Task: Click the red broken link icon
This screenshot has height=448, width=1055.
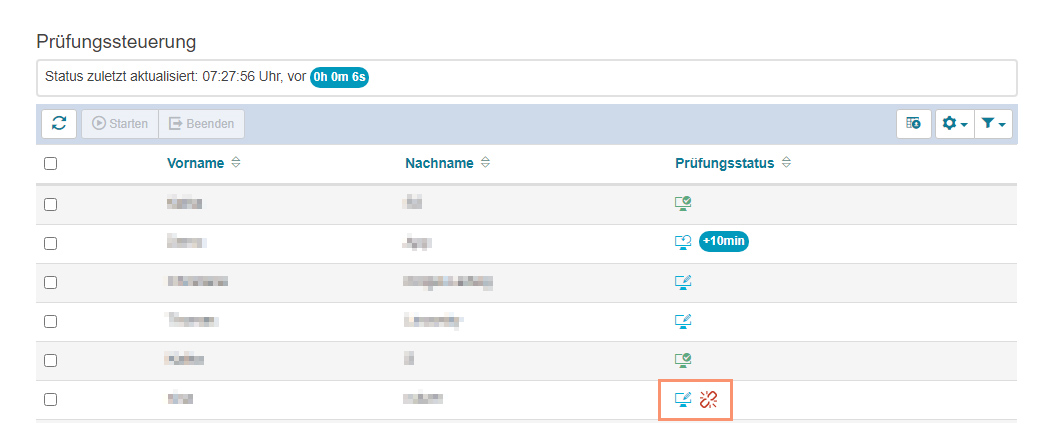Action: (x=709, y=400)
